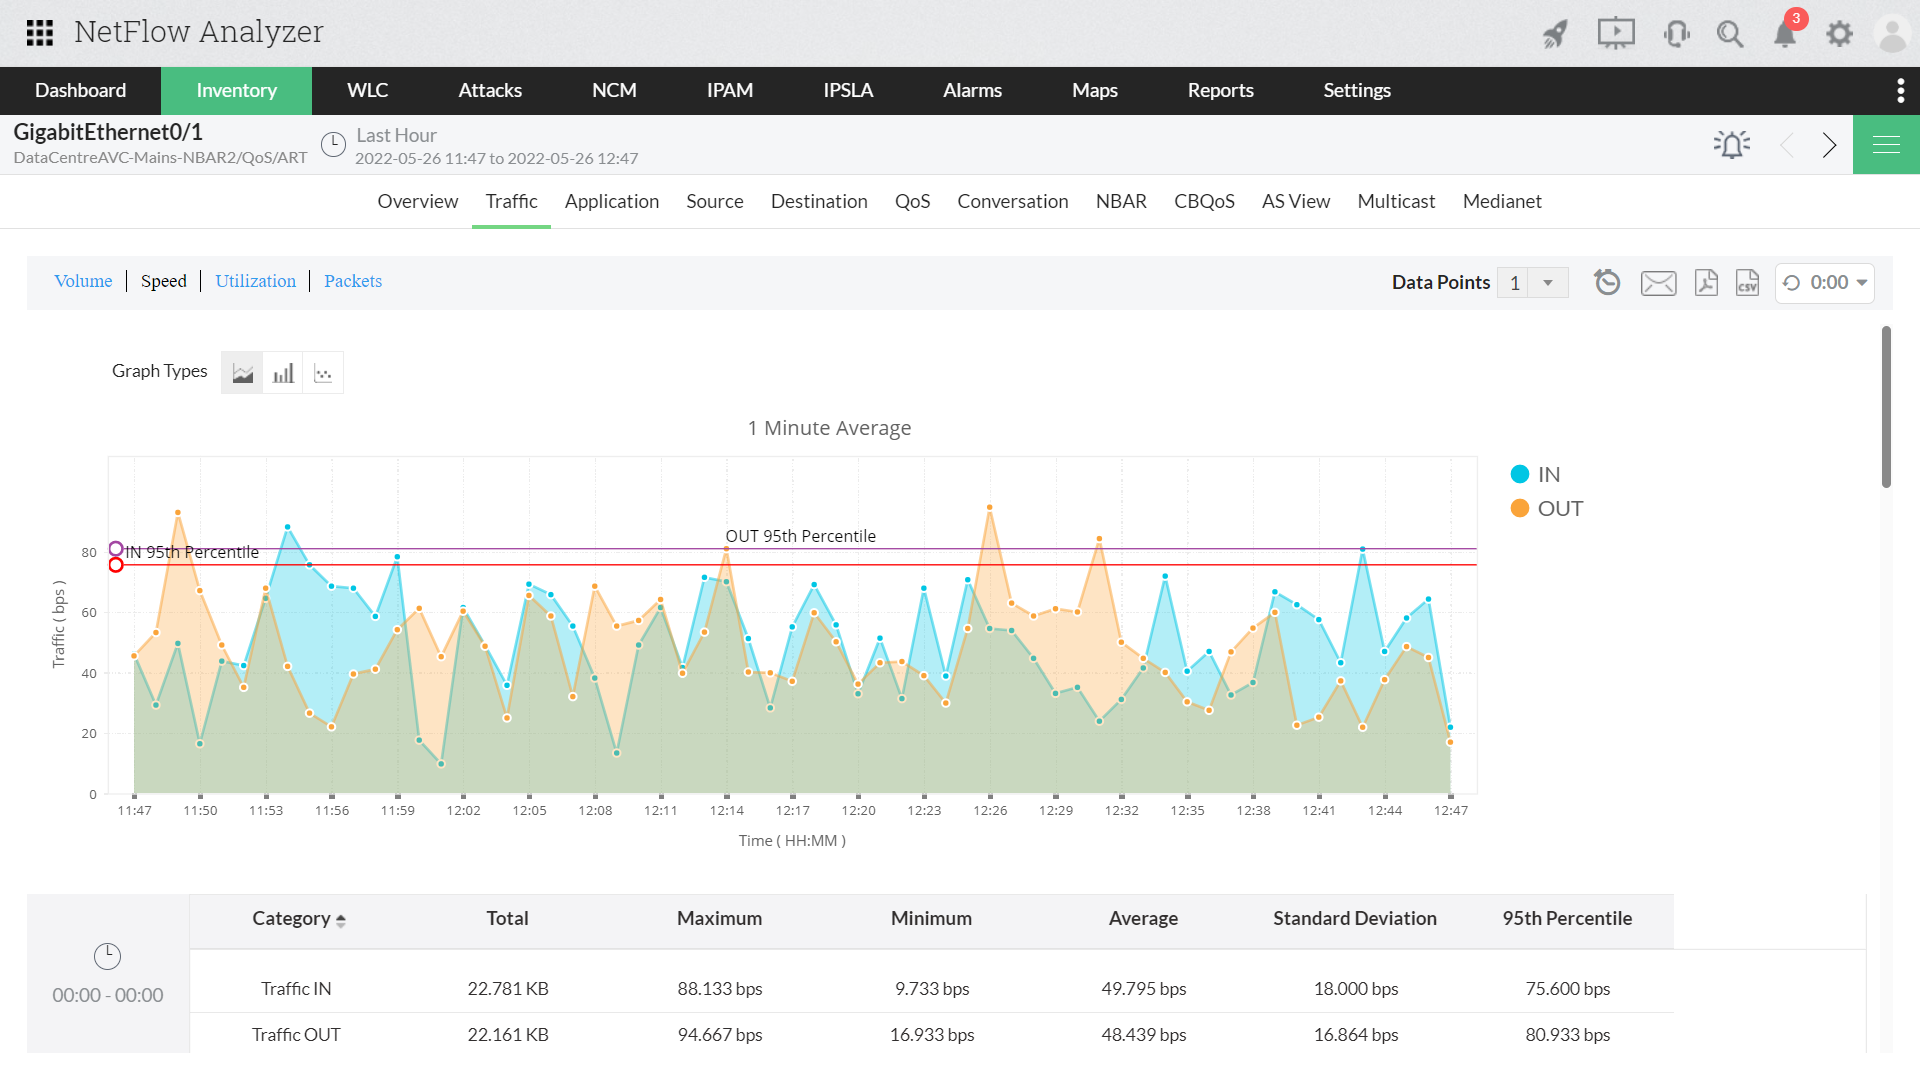Export data as CSV icon

click(1747, 283)
